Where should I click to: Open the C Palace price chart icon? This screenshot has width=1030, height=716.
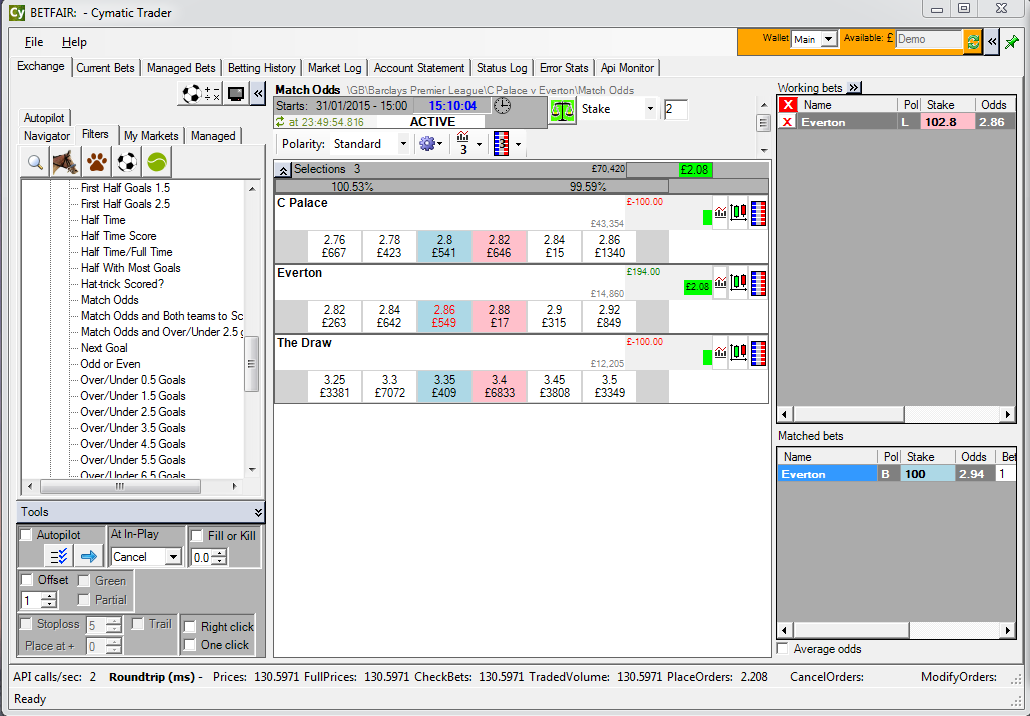pyautogui.click(x=721, y=213)
